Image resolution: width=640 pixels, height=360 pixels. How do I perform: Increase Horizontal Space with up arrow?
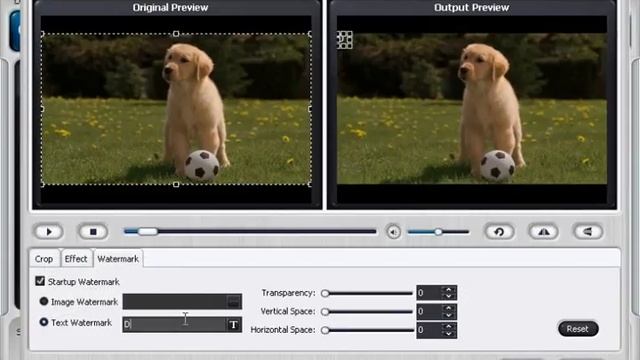coord(449,327)
